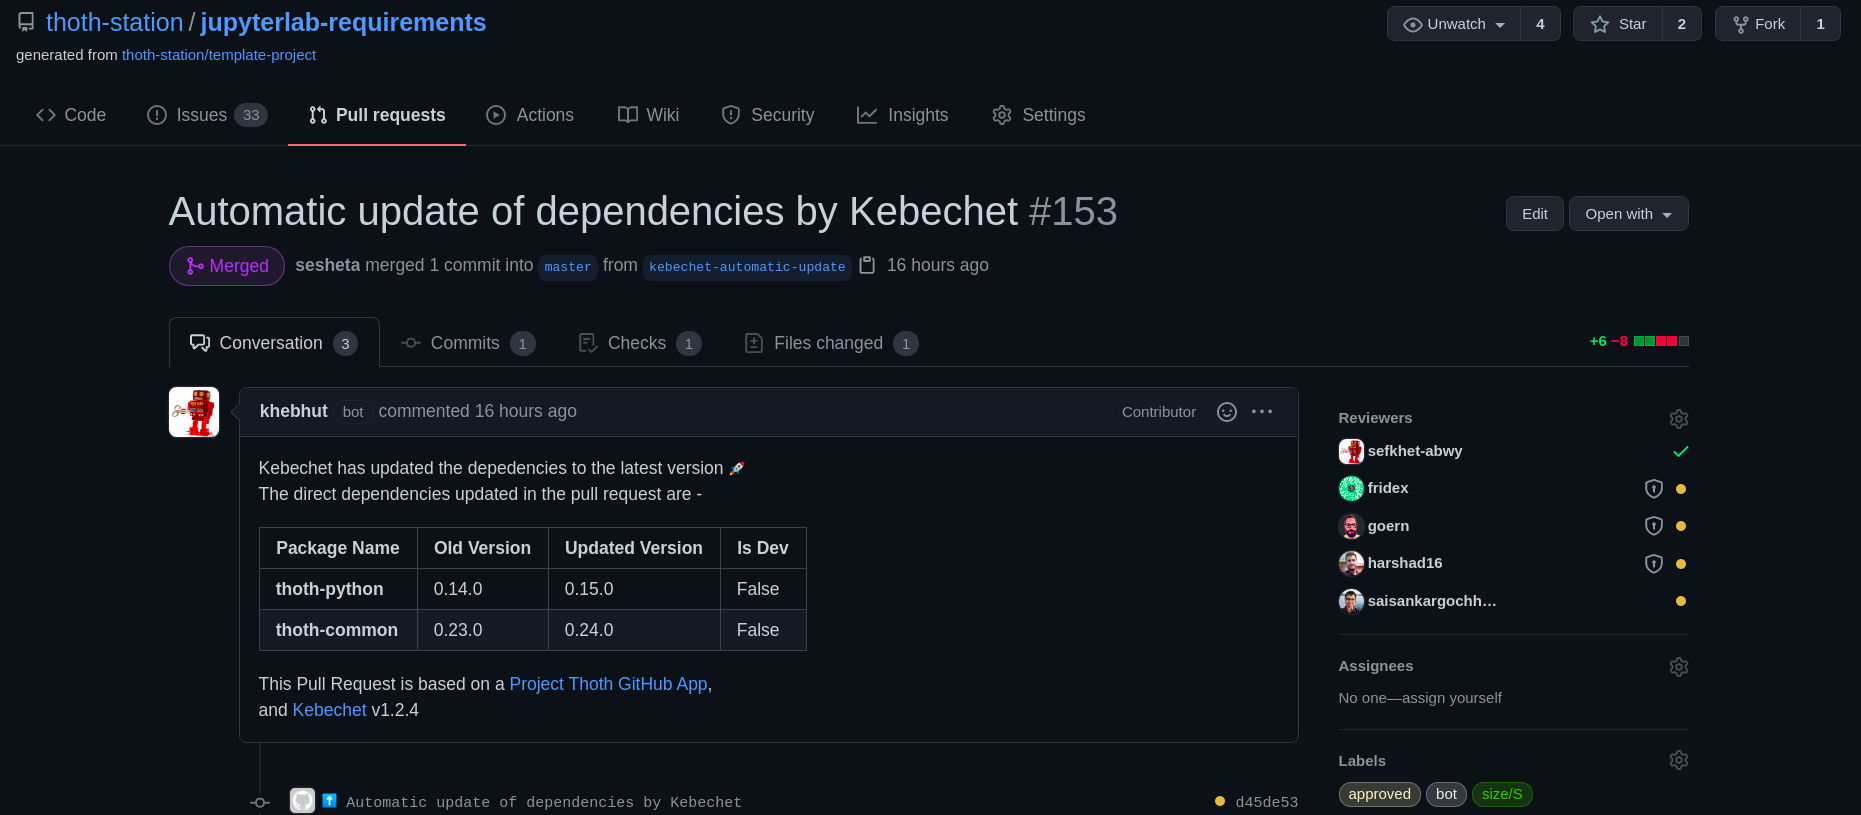Select the Checks tab

pos(640,343)
